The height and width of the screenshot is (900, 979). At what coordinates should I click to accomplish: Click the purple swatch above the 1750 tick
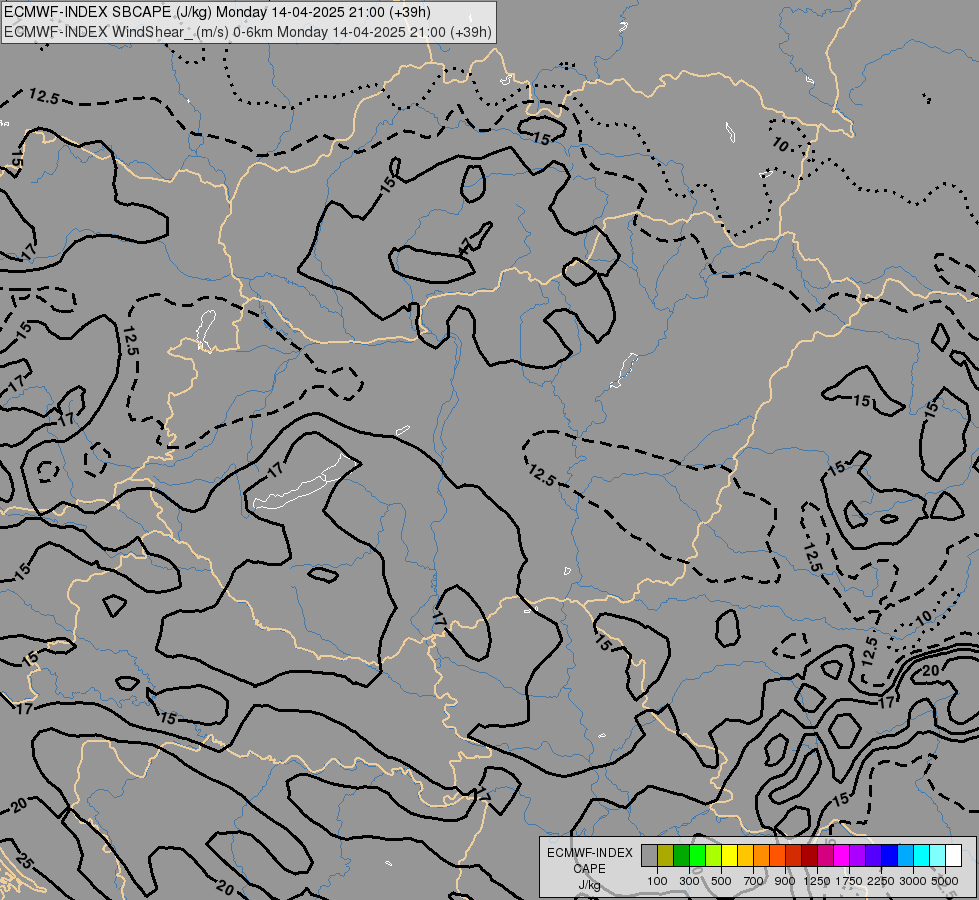858,856
